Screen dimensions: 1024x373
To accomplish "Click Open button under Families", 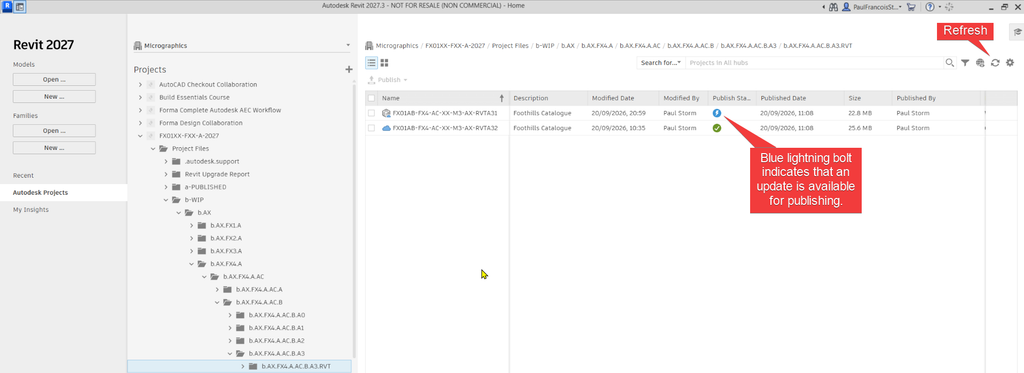I will pos(54,131).
